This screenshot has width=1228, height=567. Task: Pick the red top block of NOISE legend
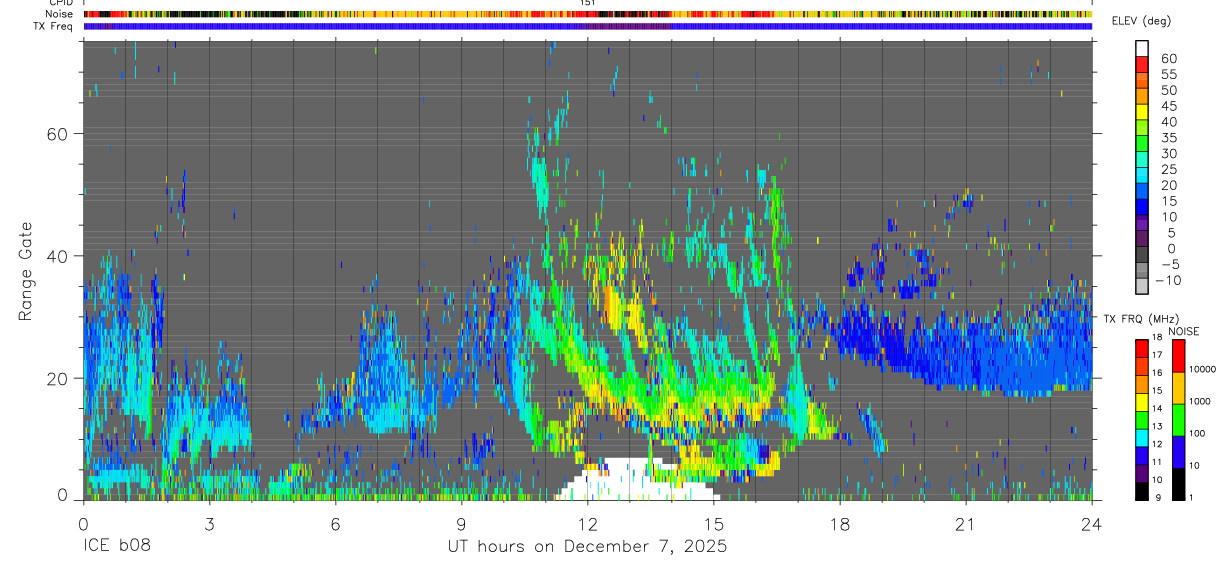pyautogui.click(x=1179, y=356)
